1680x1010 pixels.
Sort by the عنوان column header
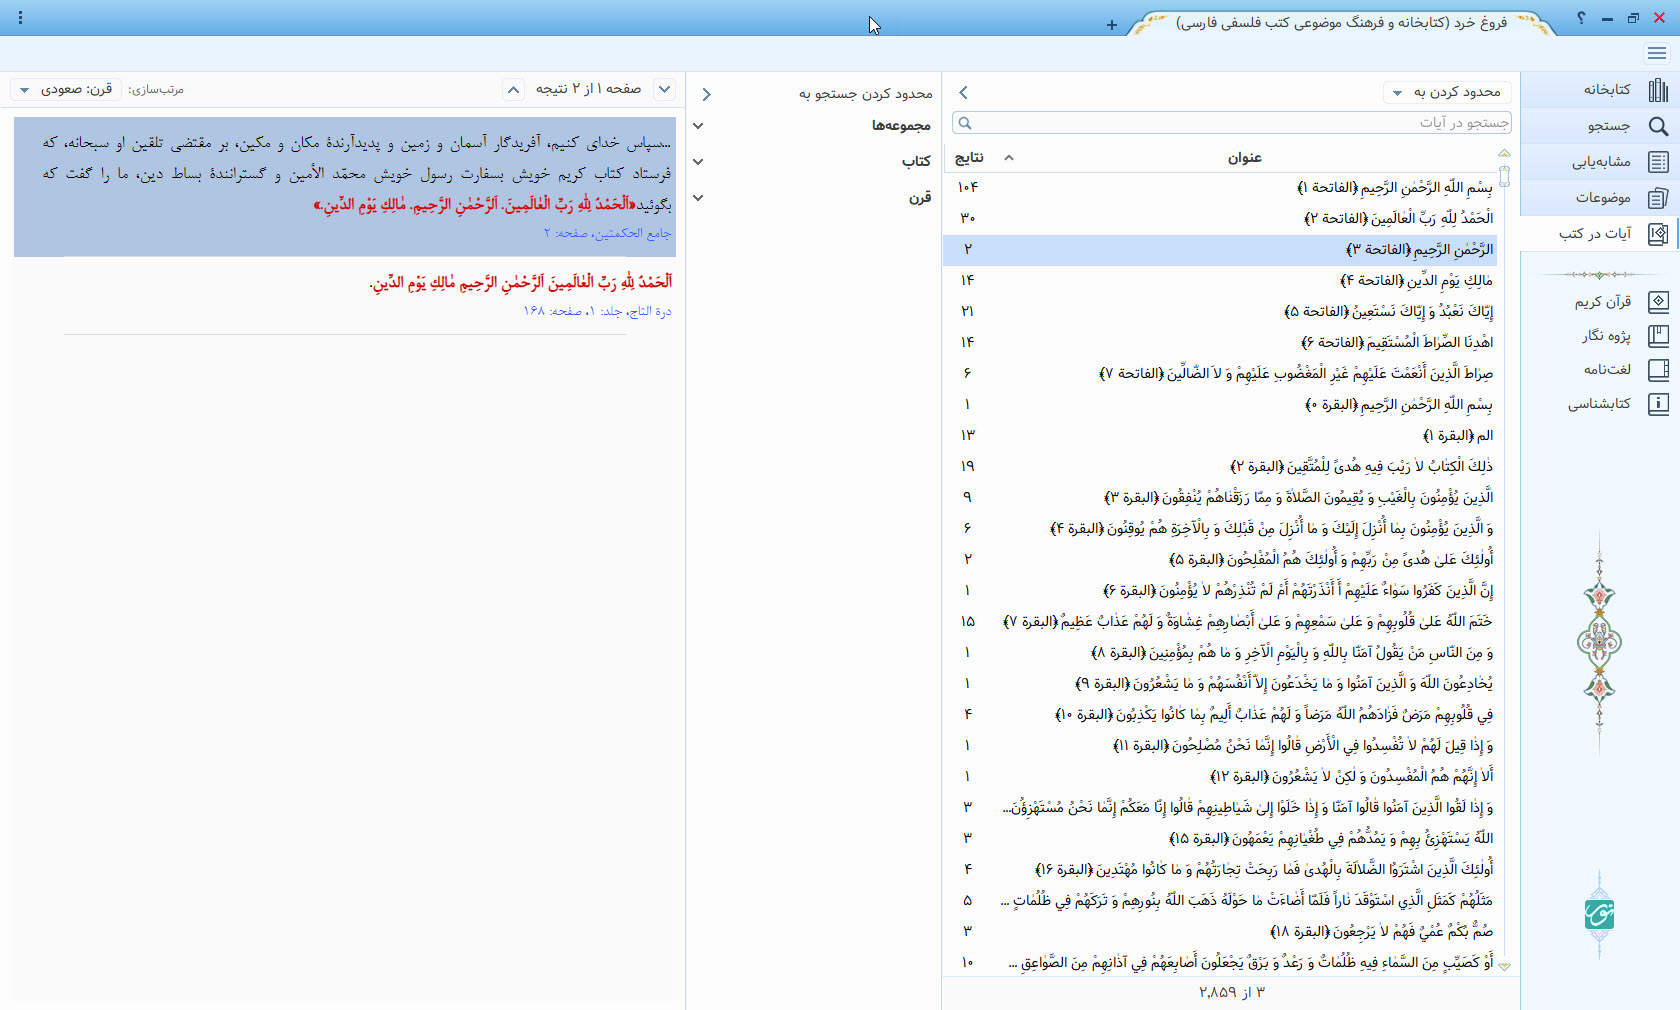click(1244, 157)
